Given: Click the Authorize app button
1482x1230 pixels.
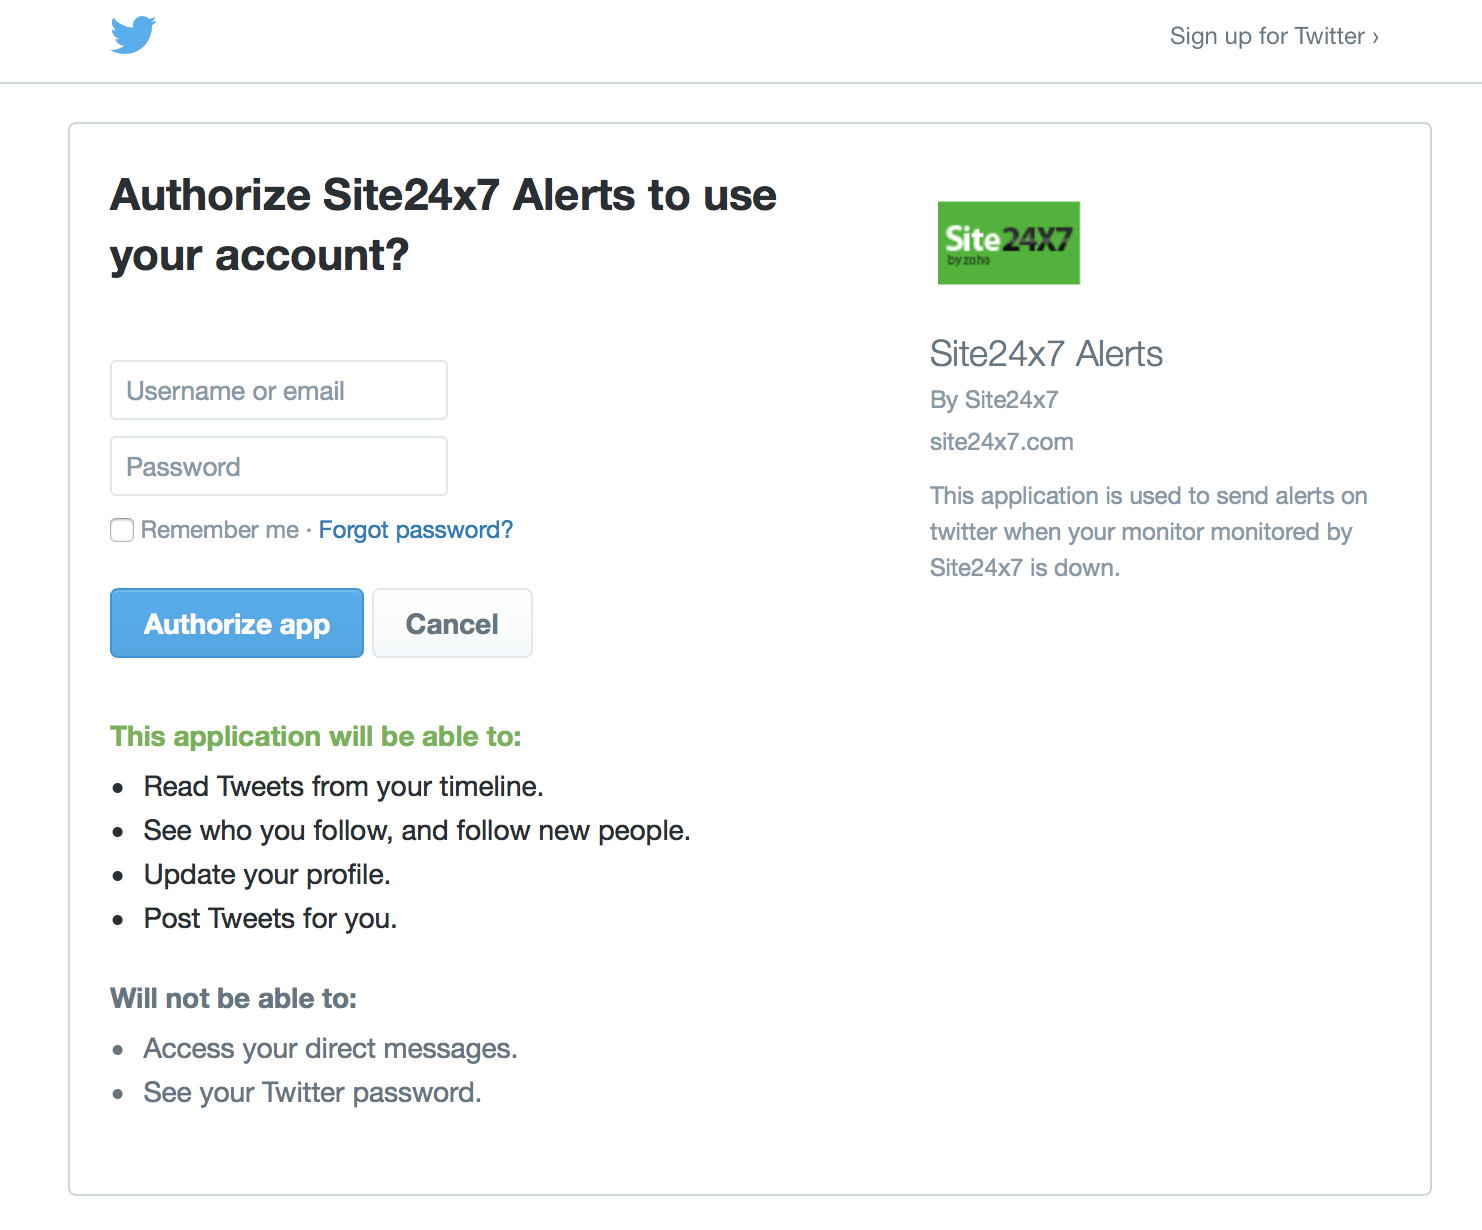Looking at the screenshot, I should (x=237, y=623).
